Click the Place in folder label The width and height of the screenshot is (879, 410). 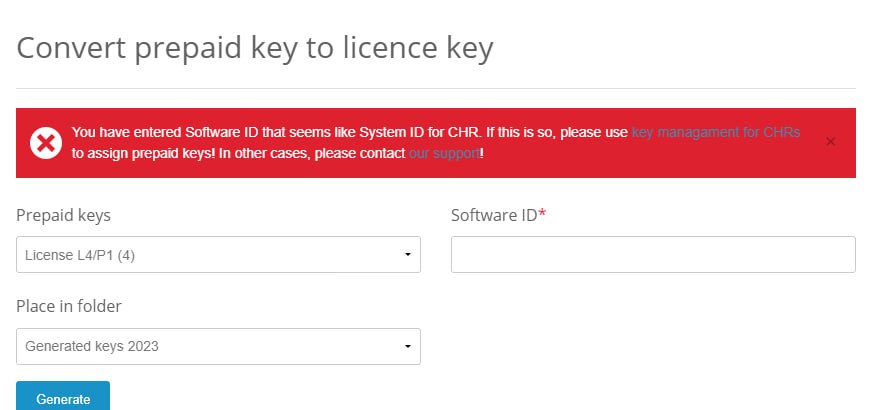click(69, 306)
